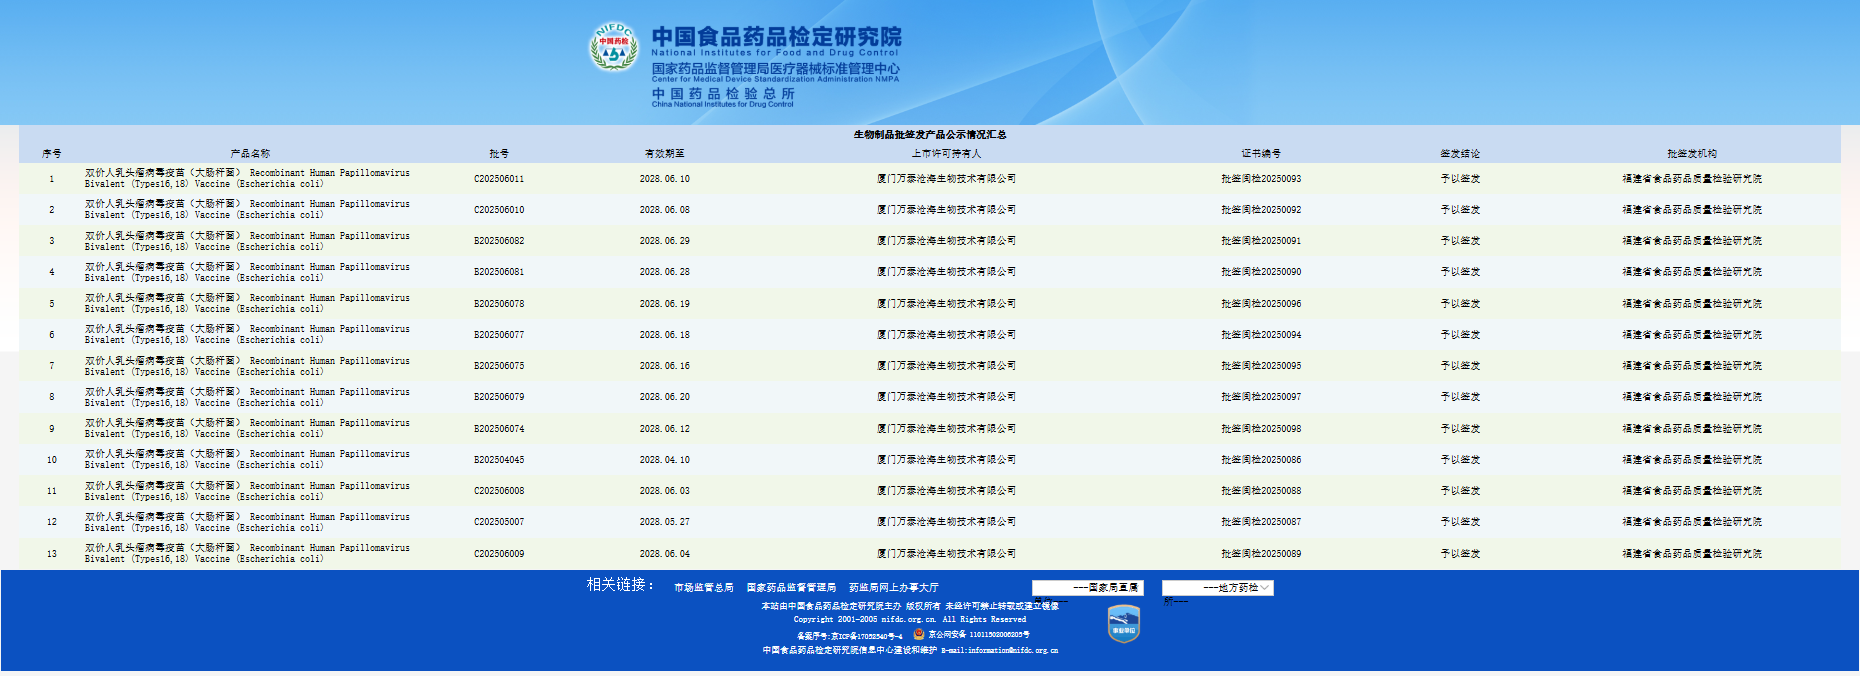The image size is (1860, 676).
Task: Select batch number B202506077
Action: pyautogui.click(x=499, y=335)
